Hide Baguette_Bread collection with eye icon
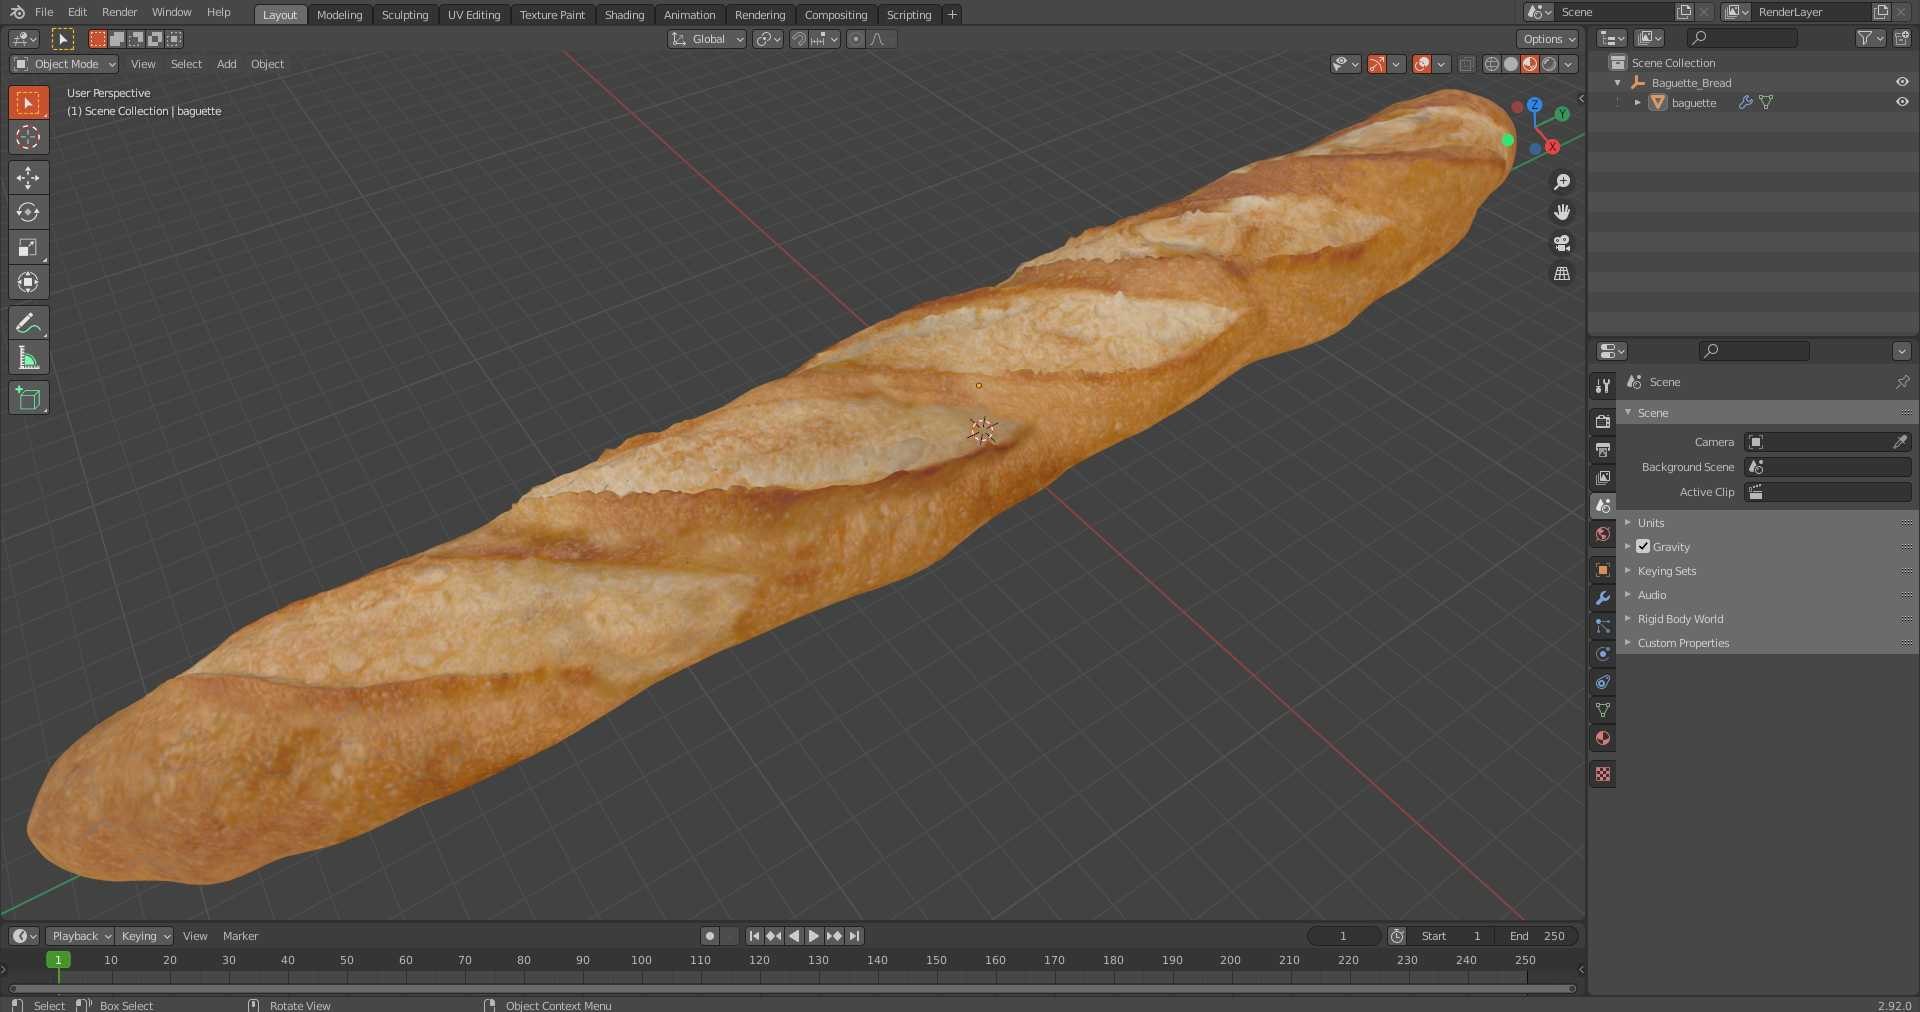Image resolution: width=1920 pixels, height=1012 pixels. (x=1902, y=82)
